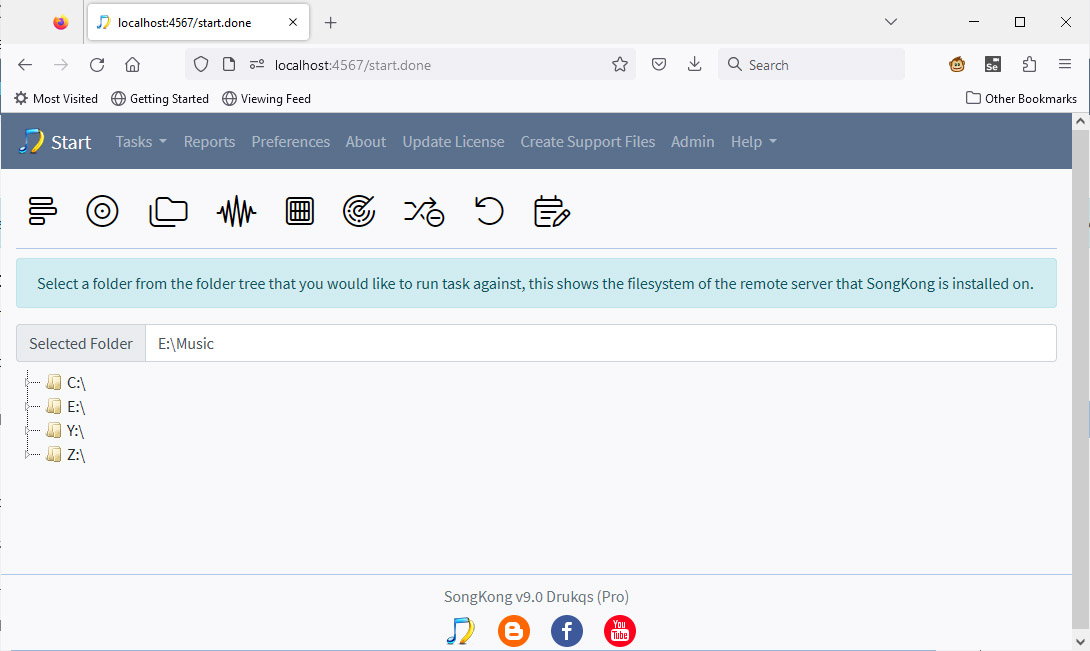Image resolution: width=1090 pixels, height=651 pixels.
Task: Open the YouTube icon in footer
Action: pos(619,631)
